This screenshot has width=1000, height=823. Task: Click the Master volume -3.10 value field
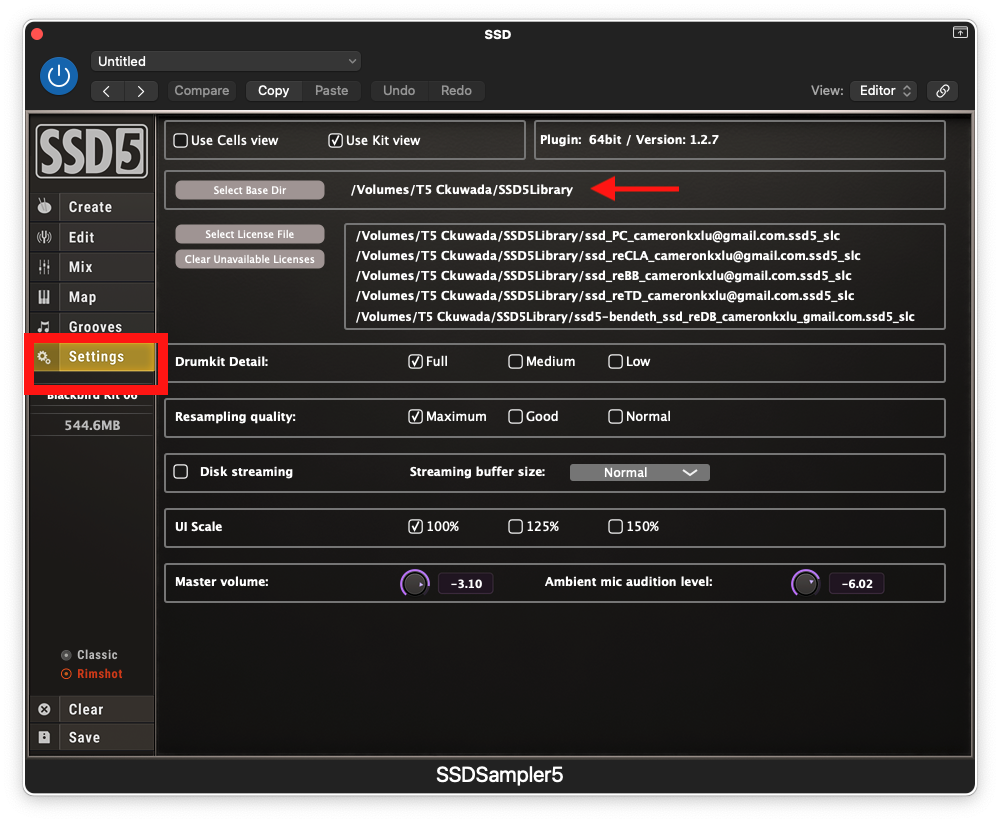click(x=466, y=584)
